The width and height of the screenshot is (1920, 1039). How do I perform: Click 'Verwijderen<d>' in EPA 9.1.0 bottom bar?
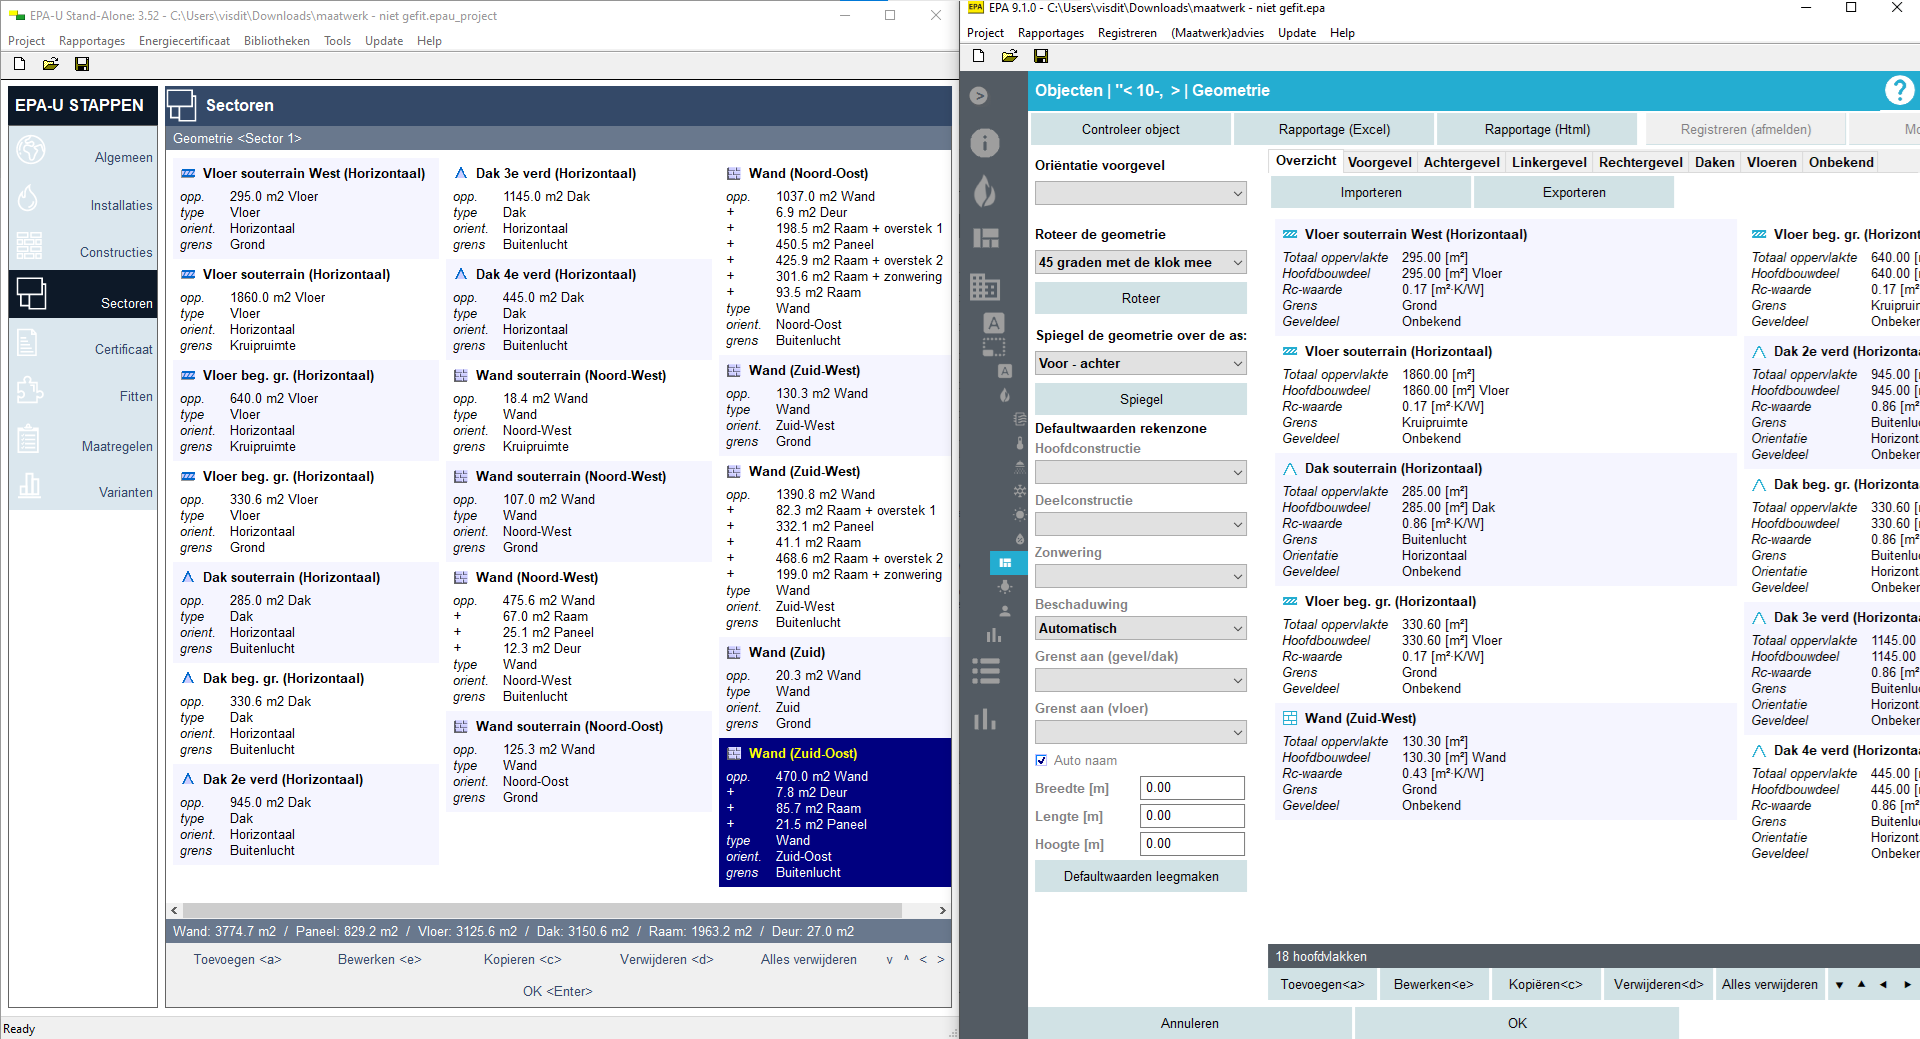1658,984
